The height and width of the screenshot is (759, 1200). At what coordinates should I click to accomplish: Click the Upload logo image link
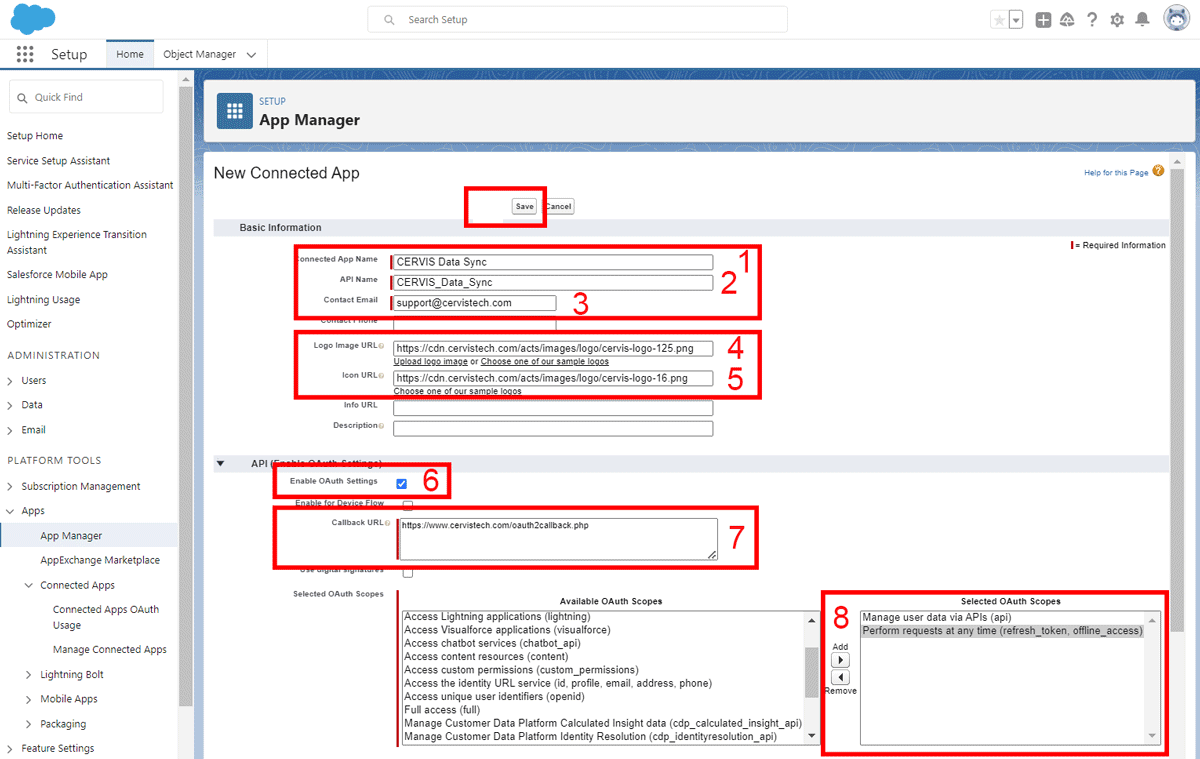click(x=430, y=361)
